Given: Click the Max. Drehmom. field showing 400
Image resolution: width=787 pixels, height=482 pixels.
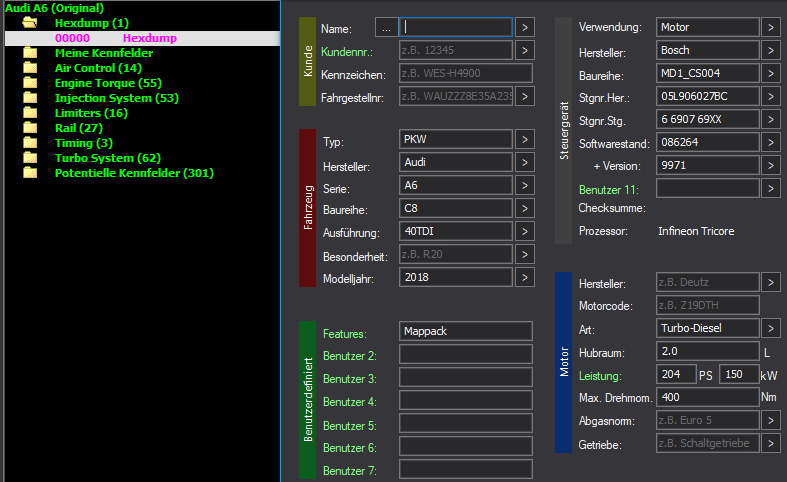Looking at the screenshot, I should 708,397.
